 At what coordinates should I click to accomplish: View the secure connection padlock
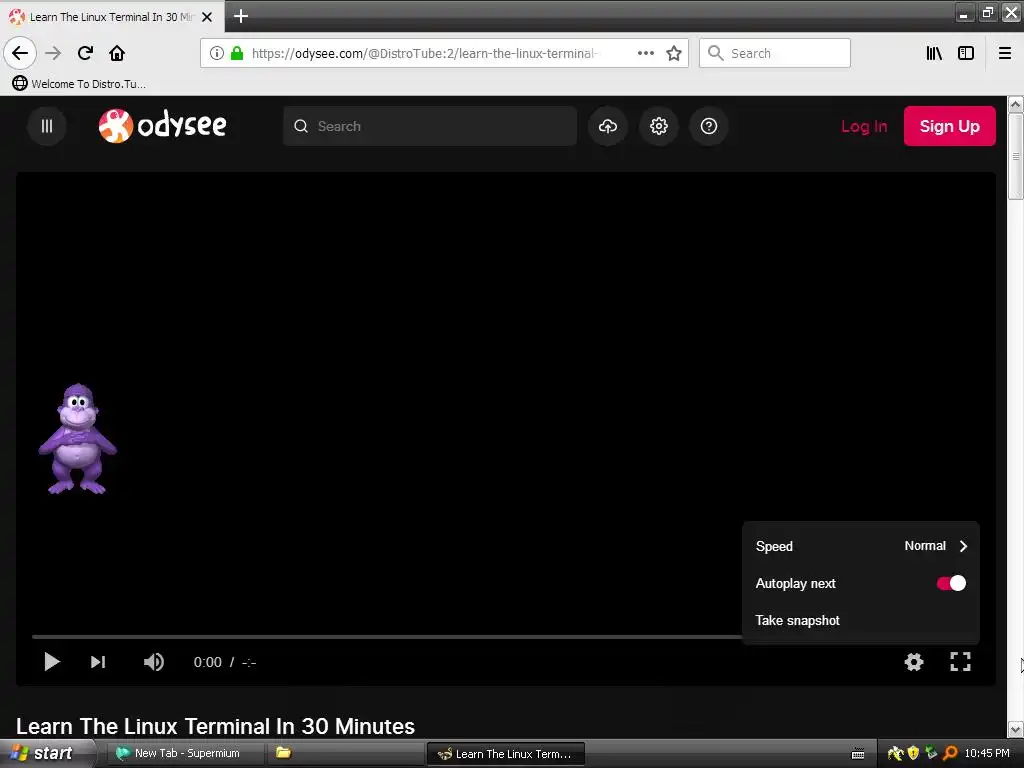[x=237, y=53]
